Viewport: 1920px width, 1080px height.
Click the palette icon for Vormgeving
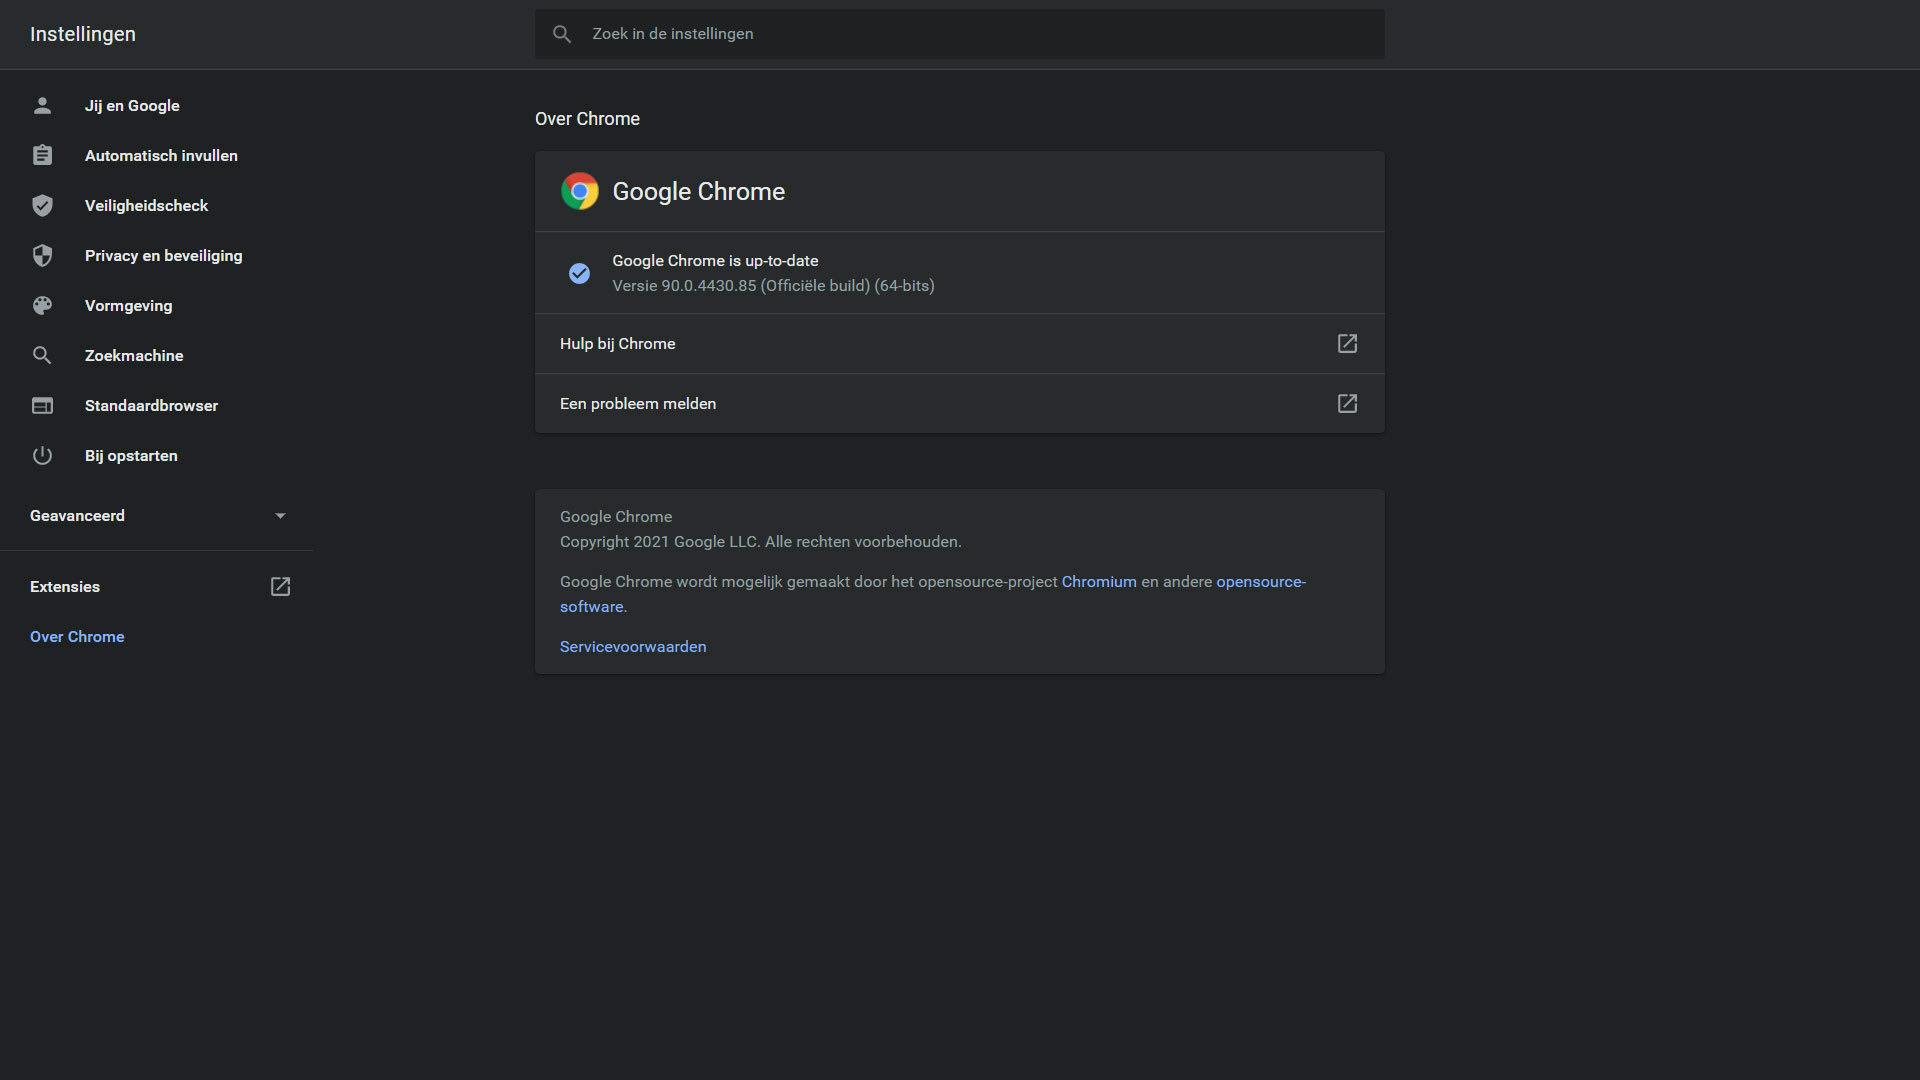[x=42, y=305]
